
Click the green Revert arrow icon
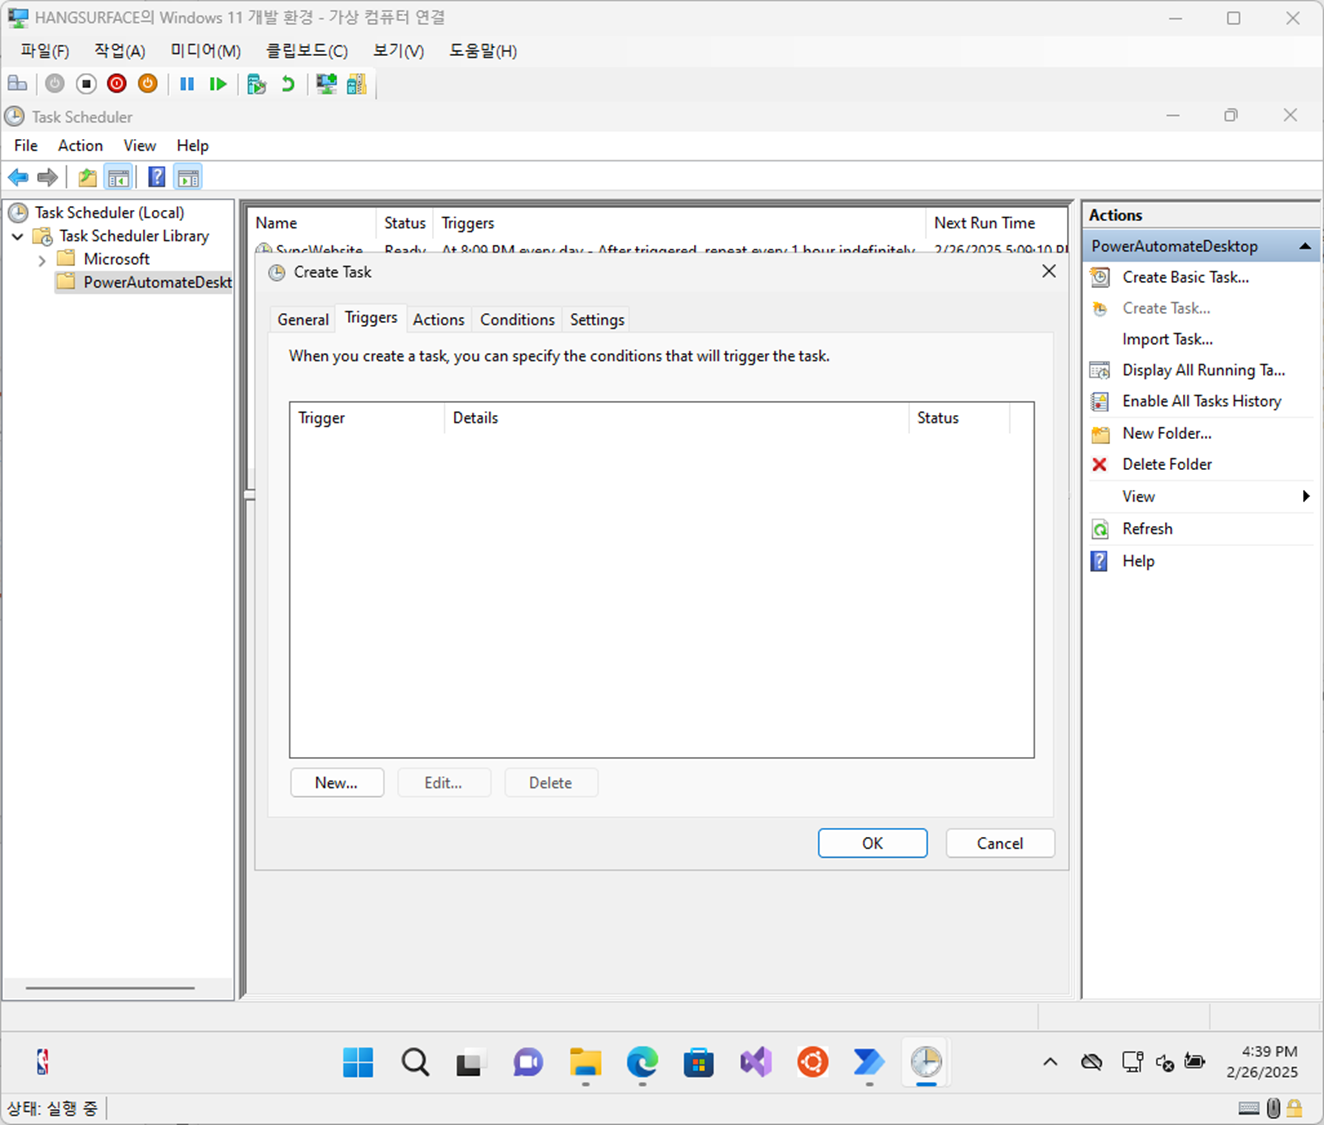pos(288,84)
